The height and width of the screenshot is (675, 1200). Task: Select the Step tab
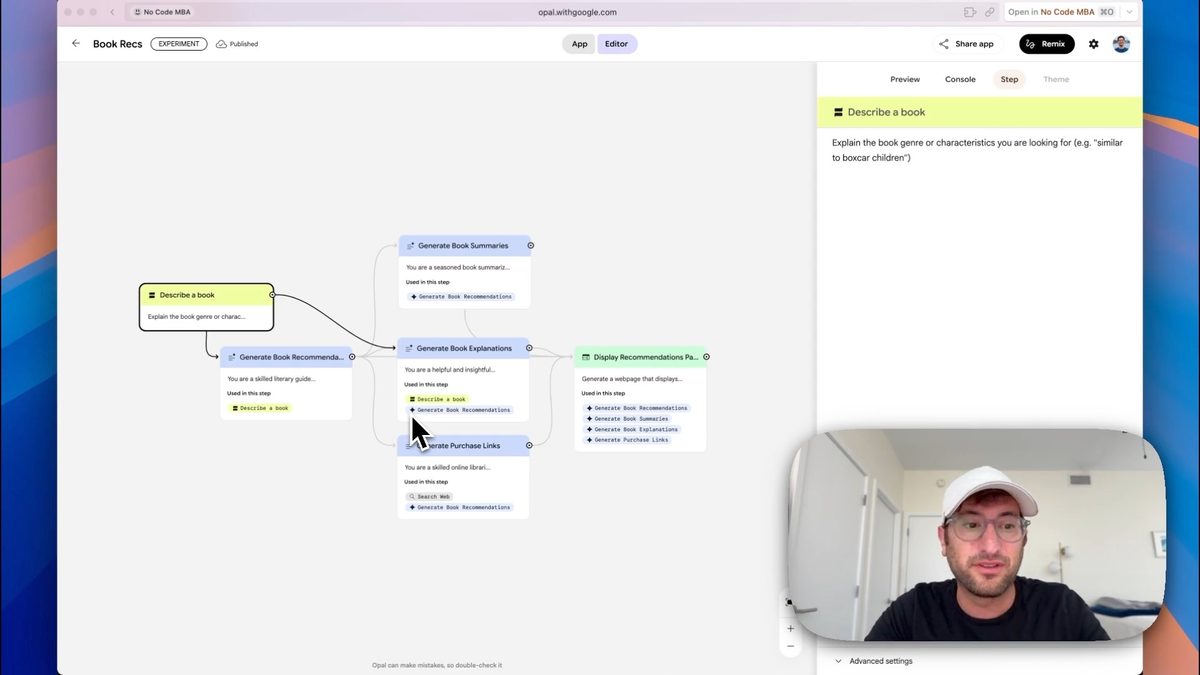tap(1010, 79)
